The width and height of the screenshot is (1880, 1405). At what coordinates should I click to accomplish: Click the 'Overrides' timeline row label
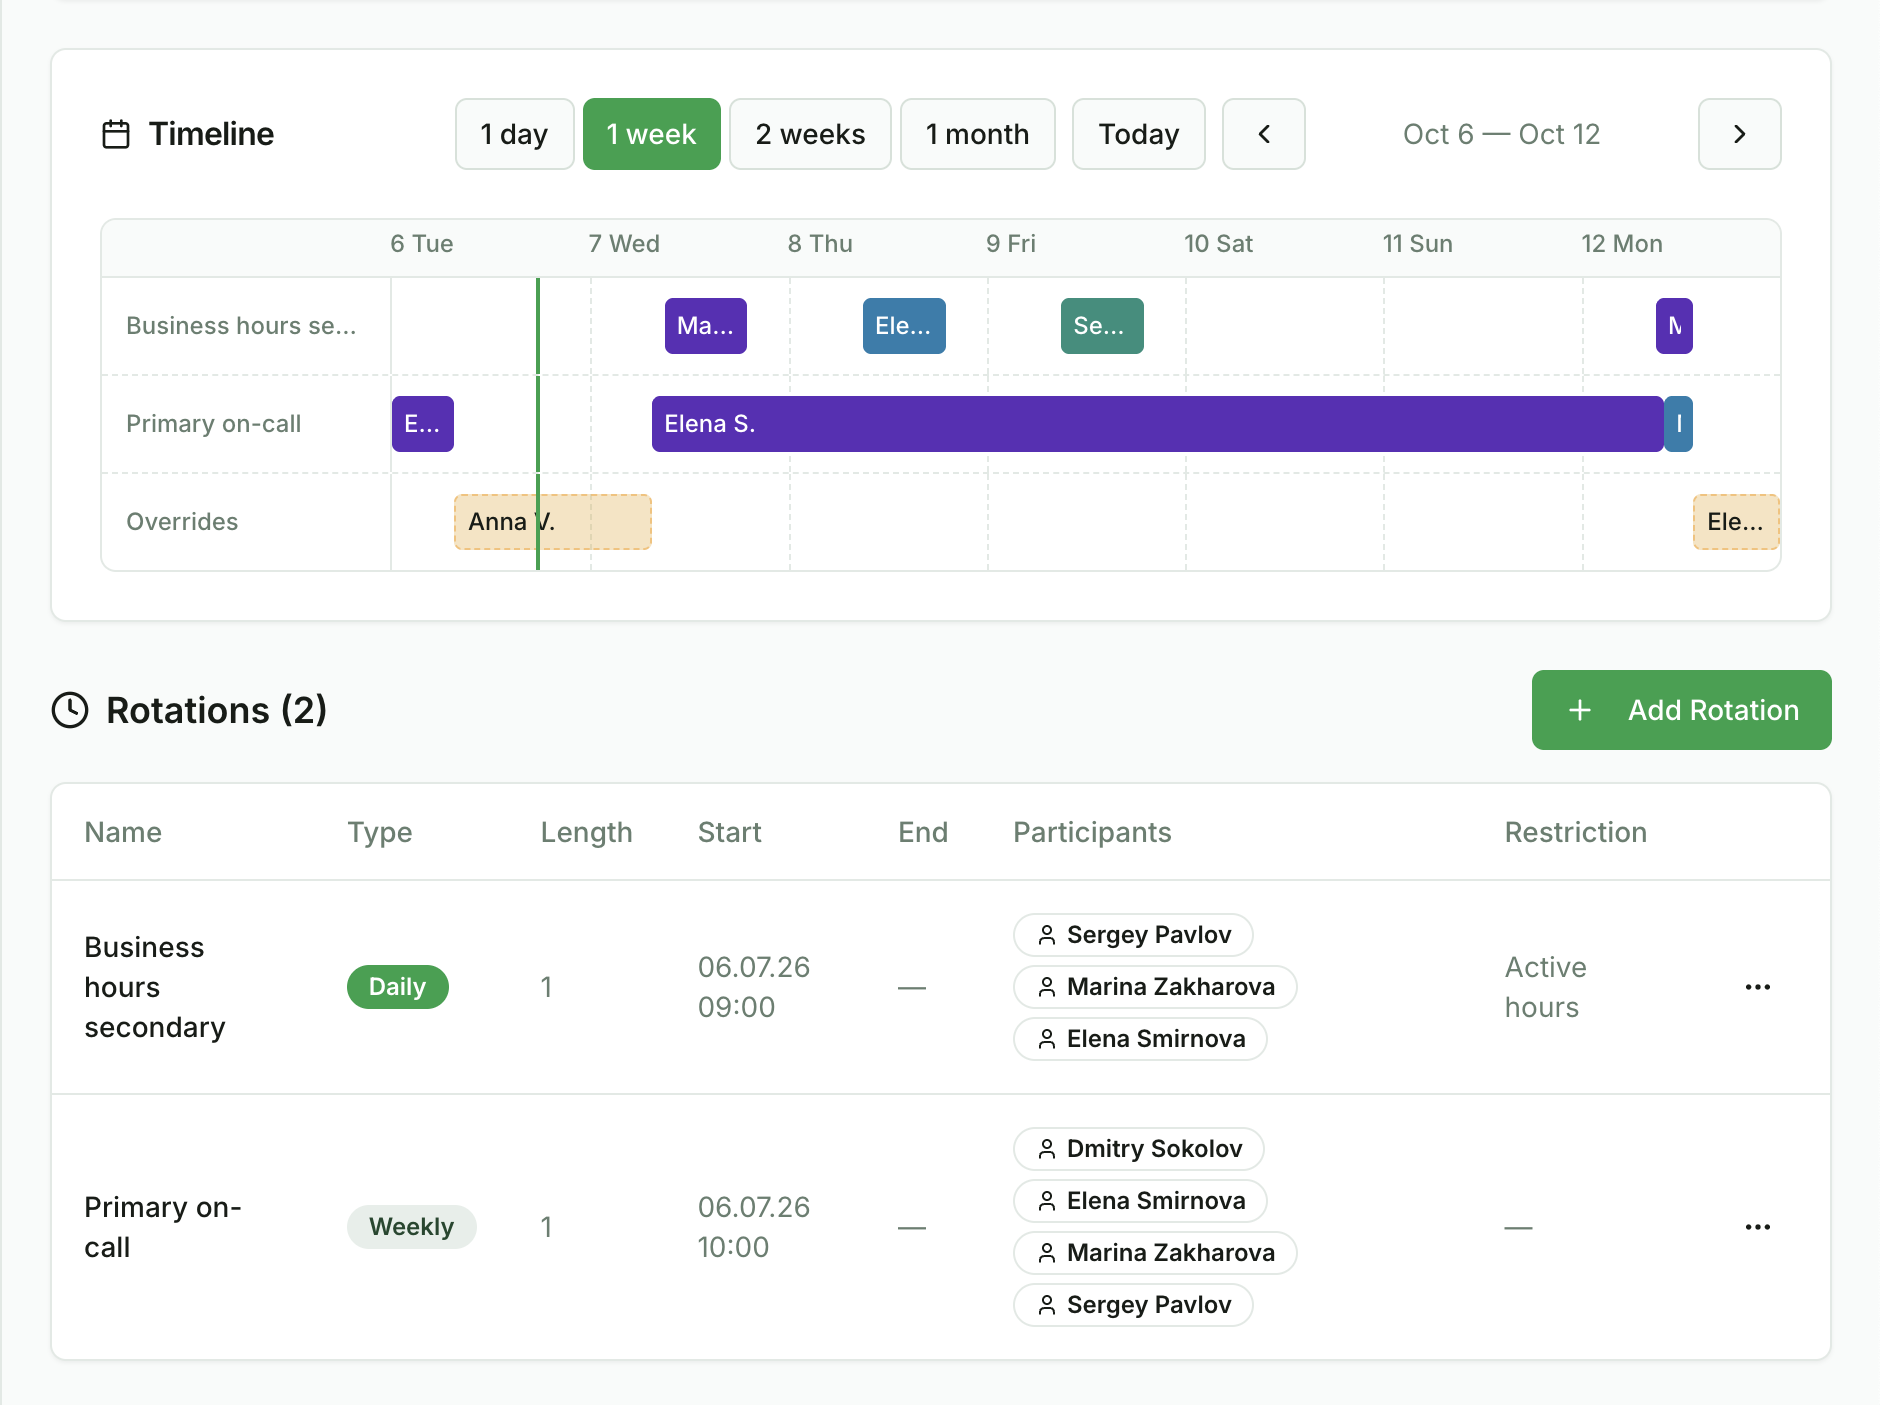coord(182,522)
